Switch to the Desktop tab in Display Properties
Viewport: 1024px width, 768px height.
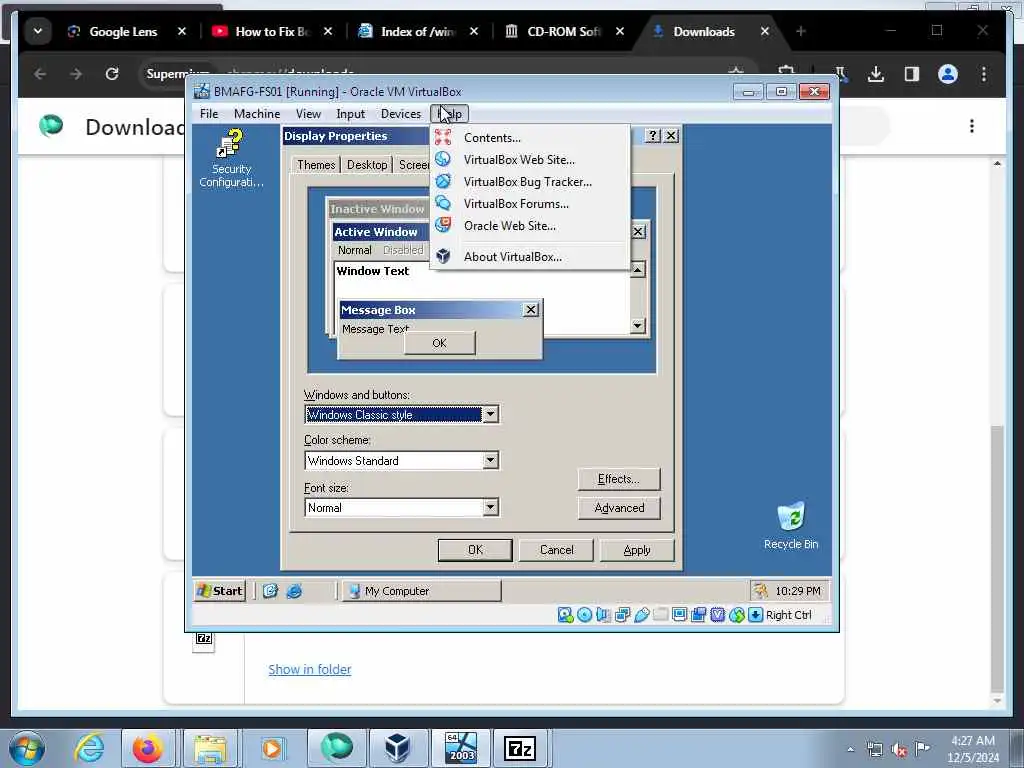[x=367, y=165]
